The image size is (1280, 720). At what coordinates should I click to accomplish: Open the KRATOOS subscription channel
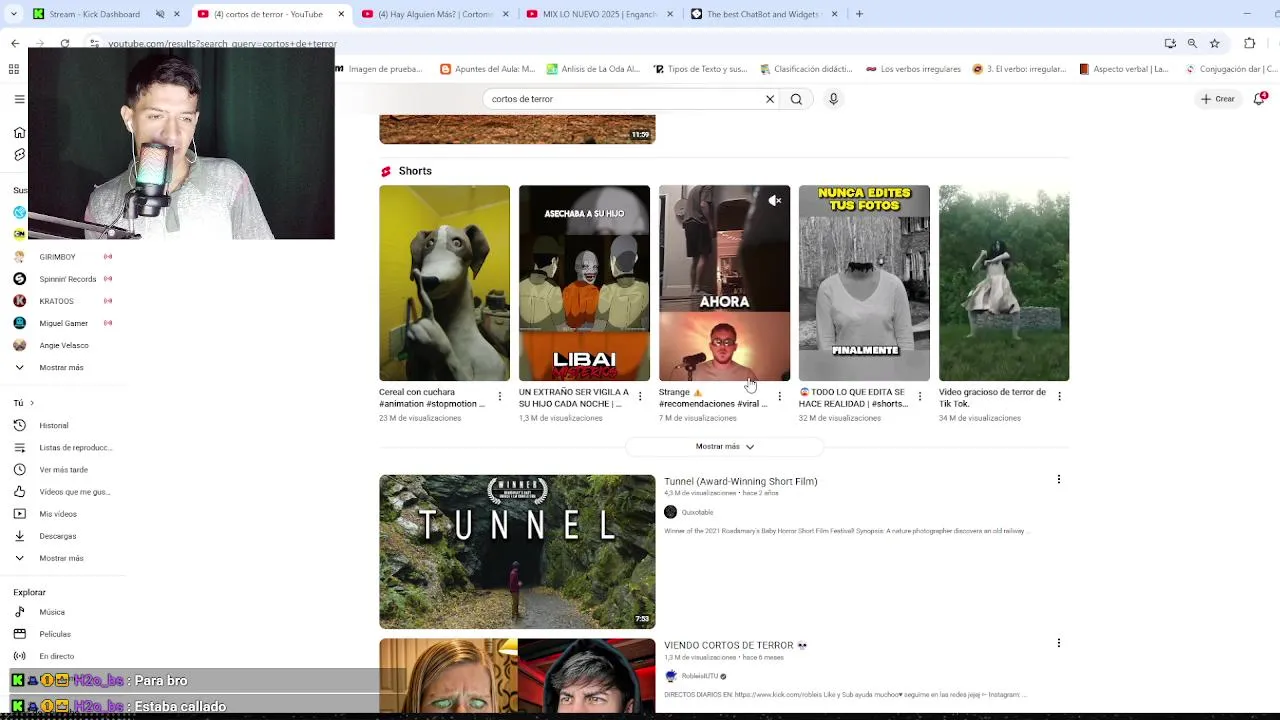pyautogui.click(x=57, y=301)
